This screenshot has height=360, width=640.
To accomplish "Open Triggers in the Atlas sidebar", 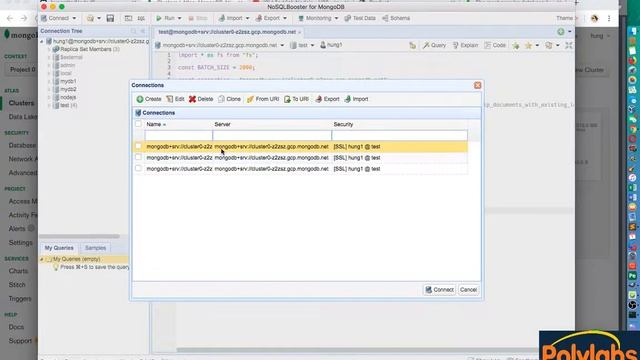I will [20, 299].
